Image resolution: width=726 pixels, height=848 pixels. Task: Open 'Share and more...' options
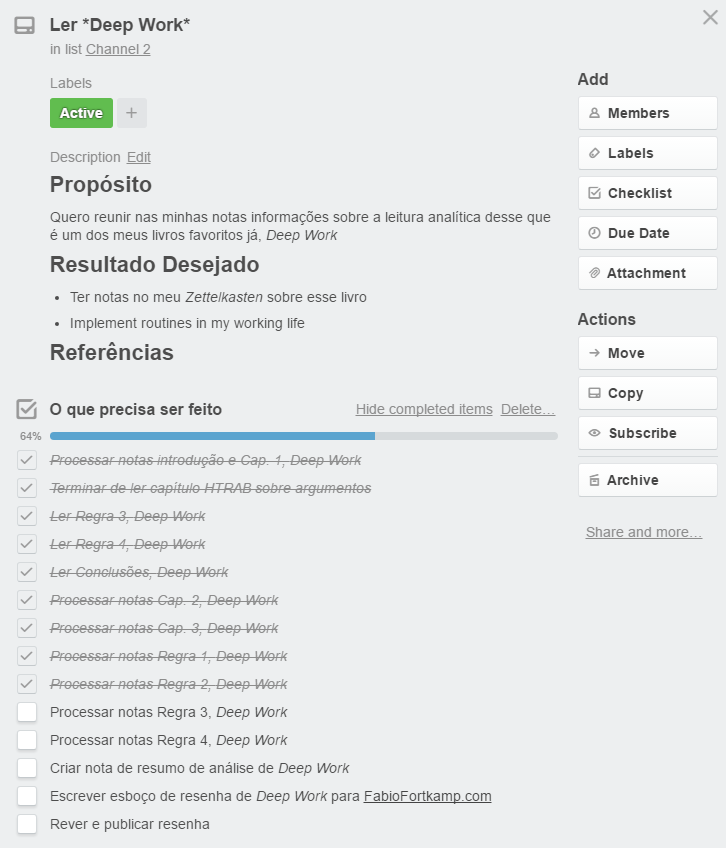642,532
